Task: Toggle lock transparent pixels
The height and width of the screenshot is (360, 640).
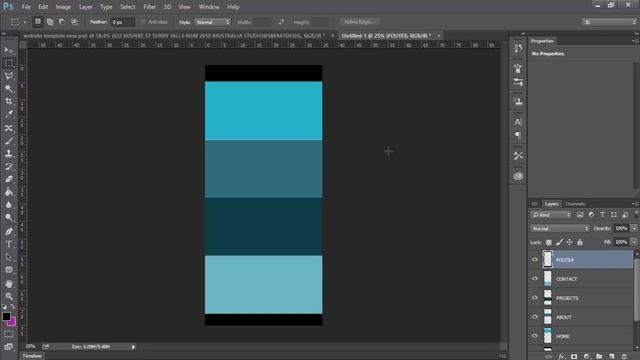Action: 549,242
